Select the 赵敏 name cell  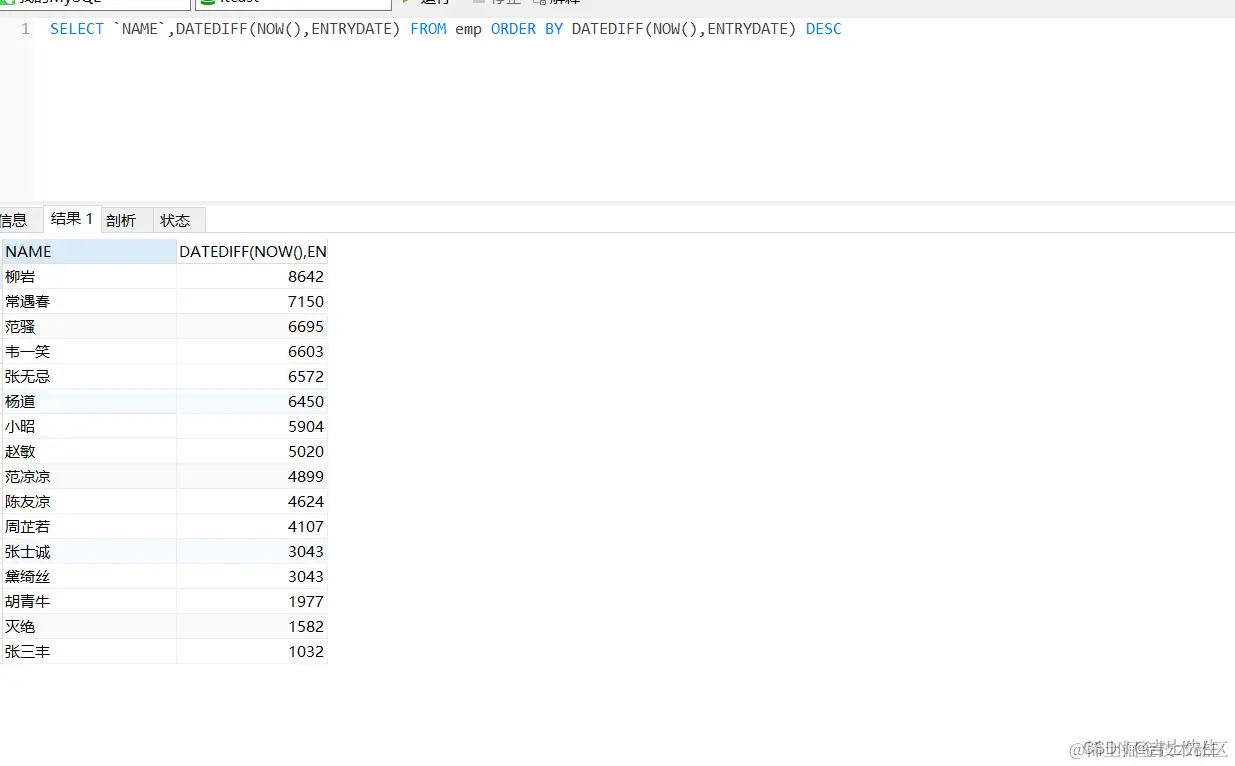pyautogui.click(x=89, y=452)
